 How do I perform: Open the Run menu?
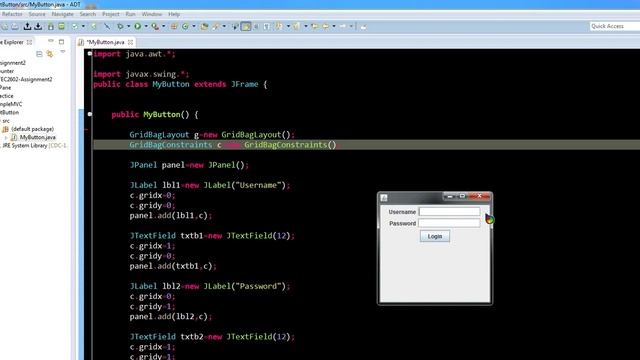pyautogui.click(x=130, y=14)
